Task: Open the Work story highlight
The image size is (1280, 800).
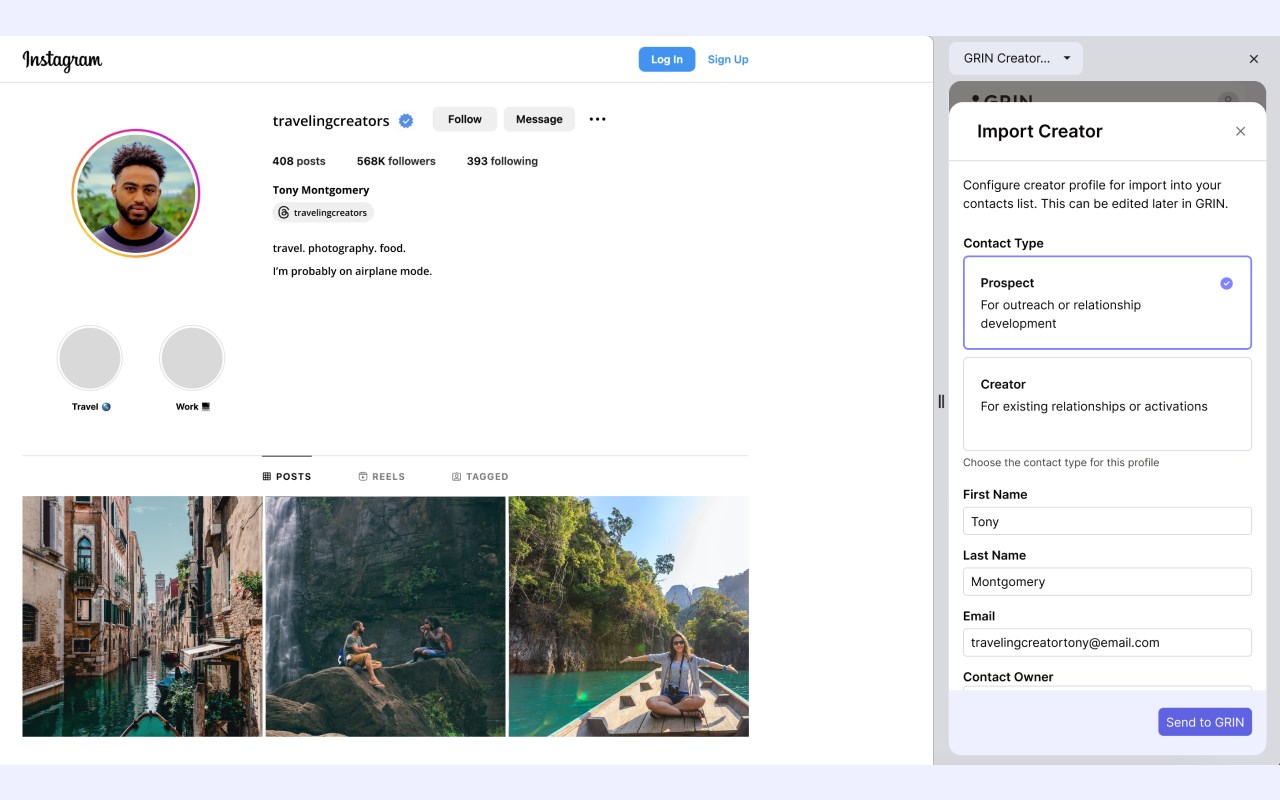Action: tap(192, 358)
